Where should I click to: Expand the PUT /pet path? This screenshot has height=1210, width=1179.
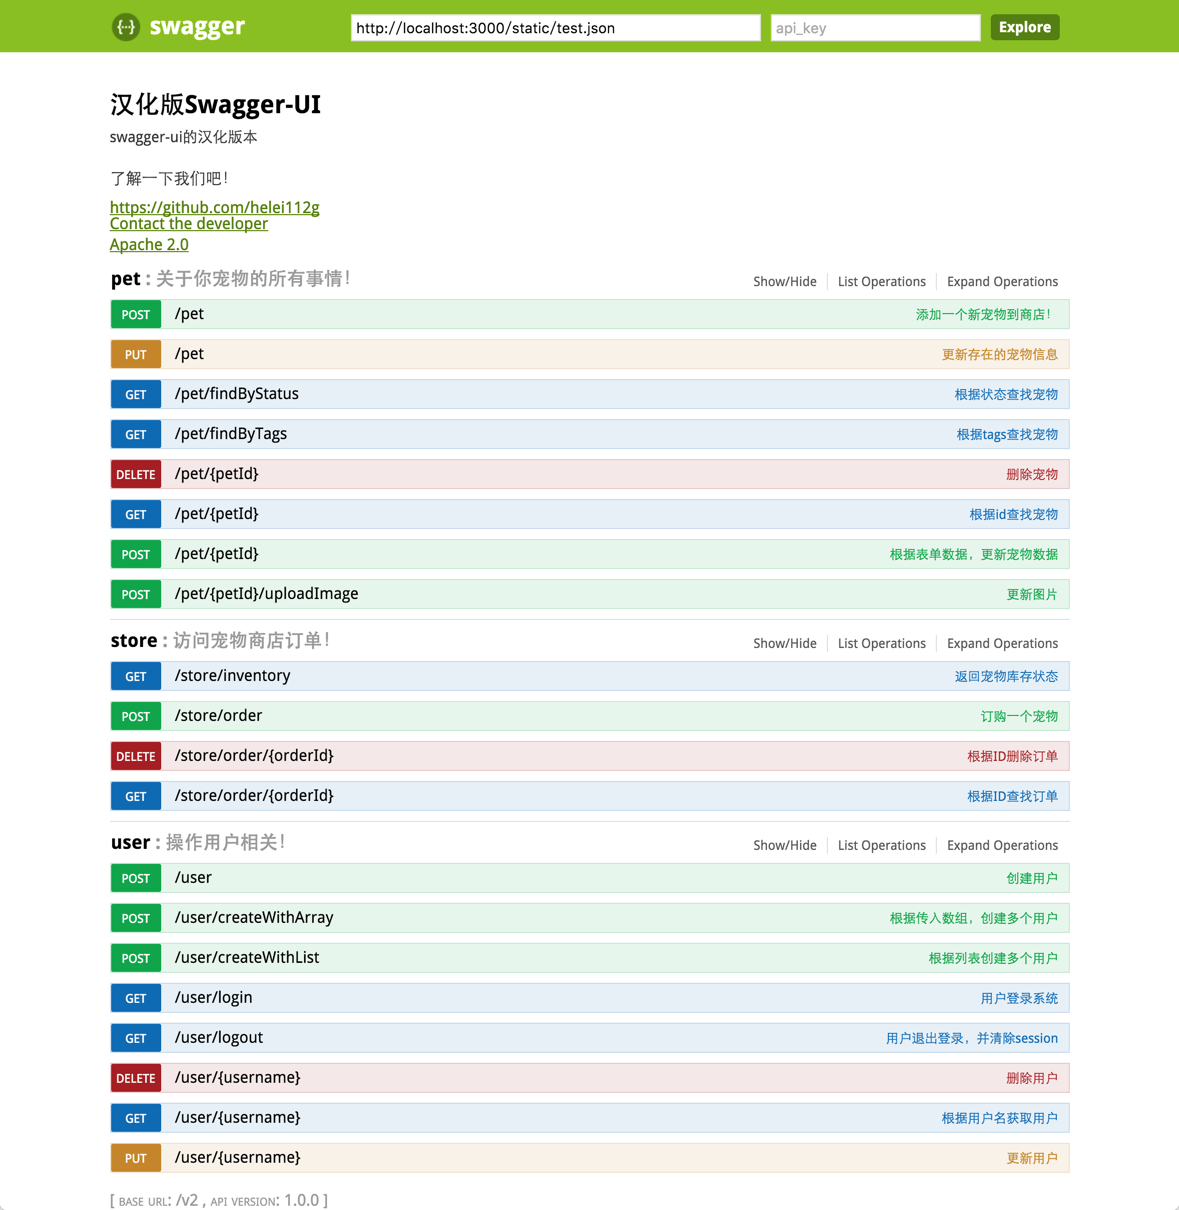tap(189, 354)
